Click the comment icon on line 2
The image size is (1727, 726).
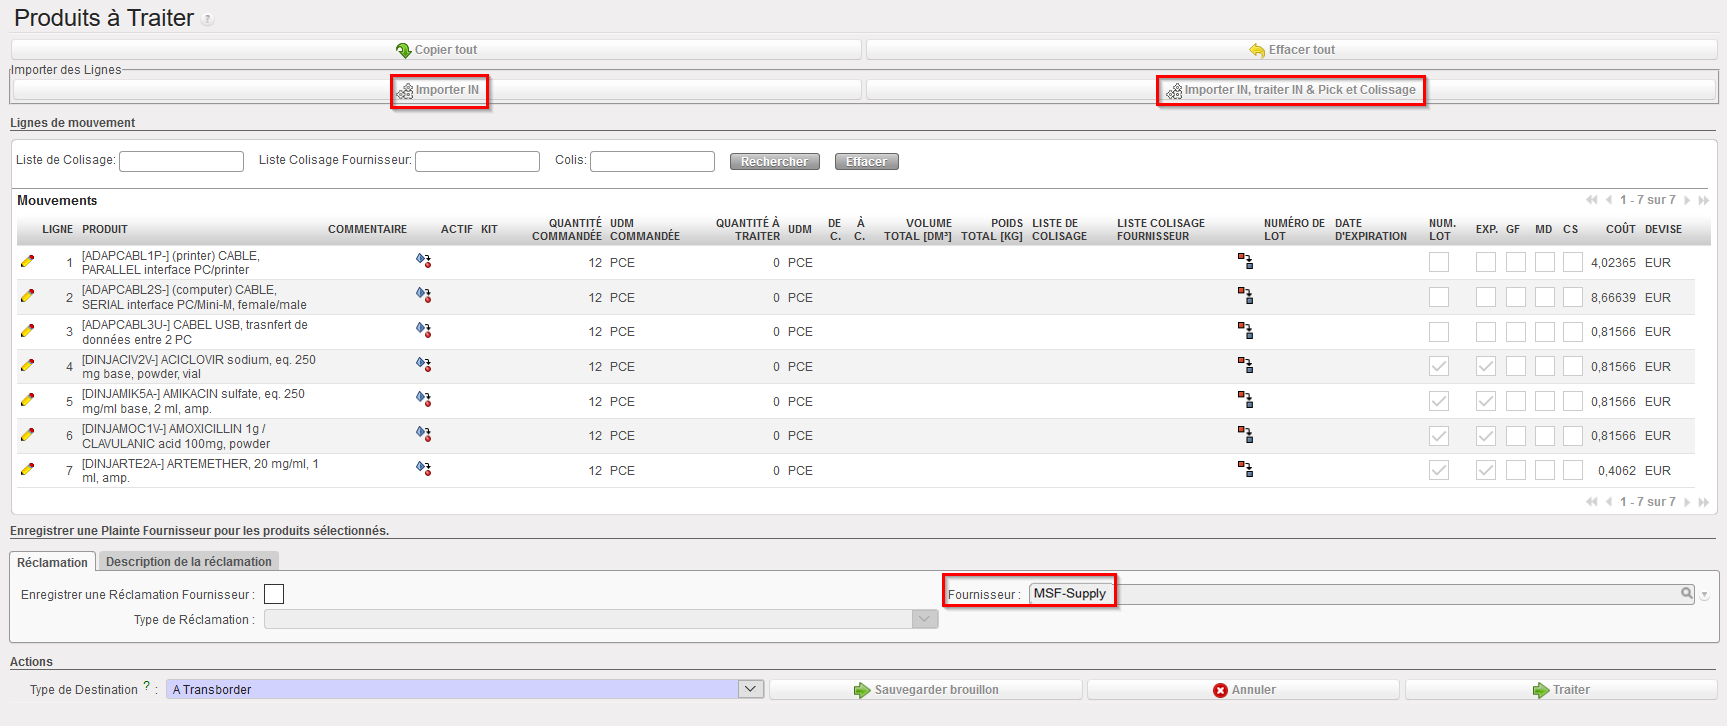(x=423, y=296)
